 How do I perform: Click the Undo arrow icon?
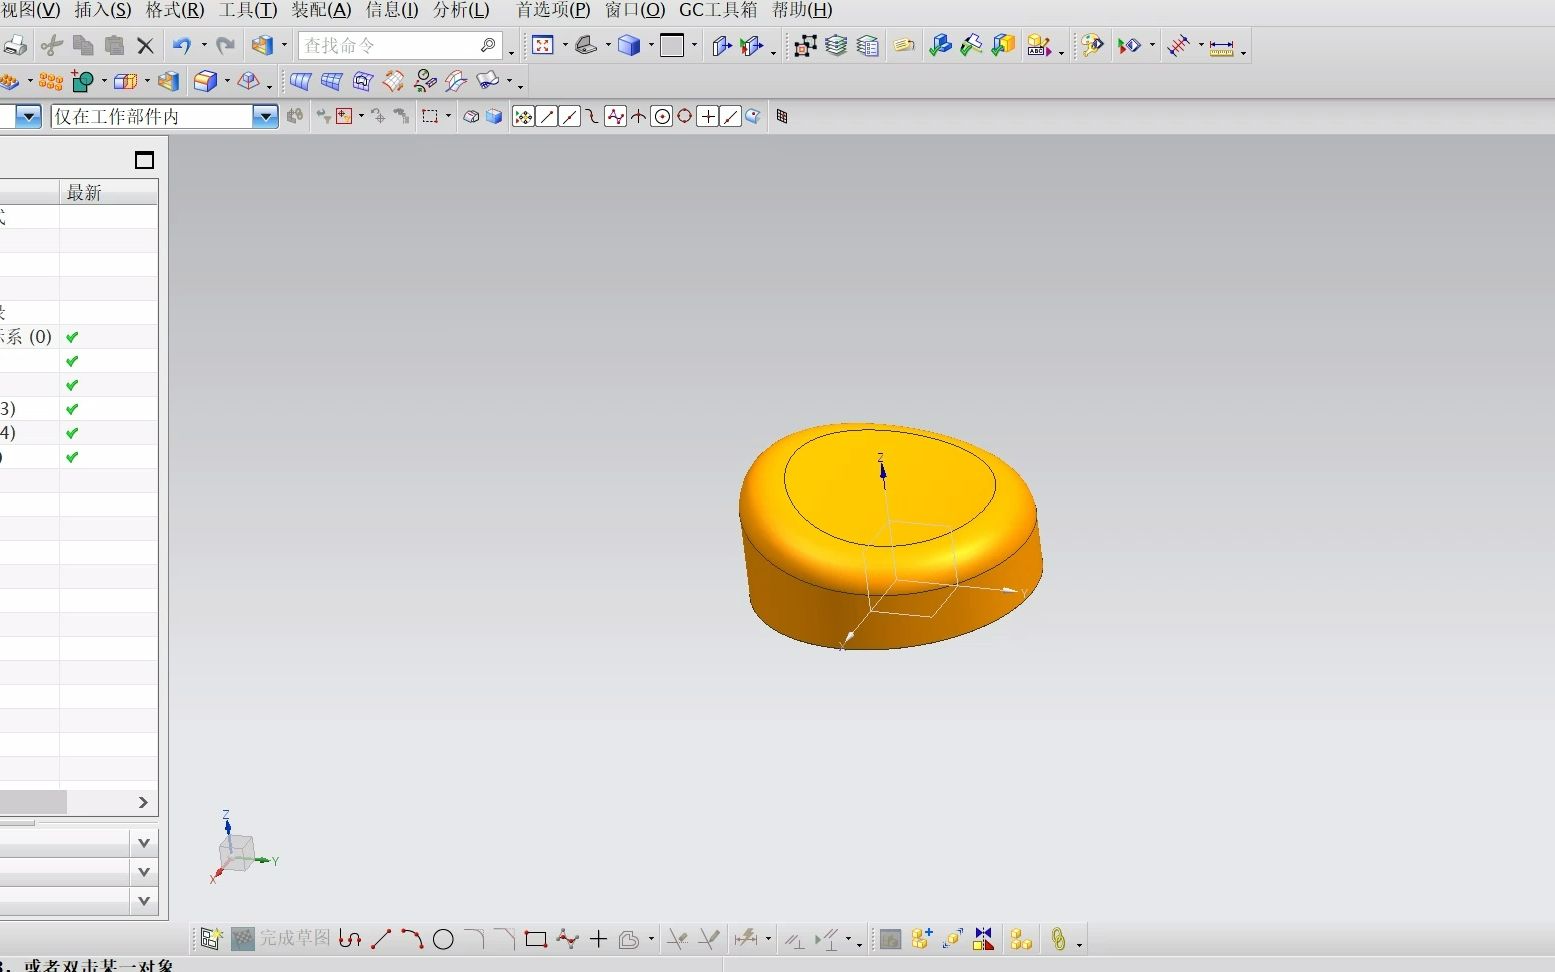click(x=182, y=45)
